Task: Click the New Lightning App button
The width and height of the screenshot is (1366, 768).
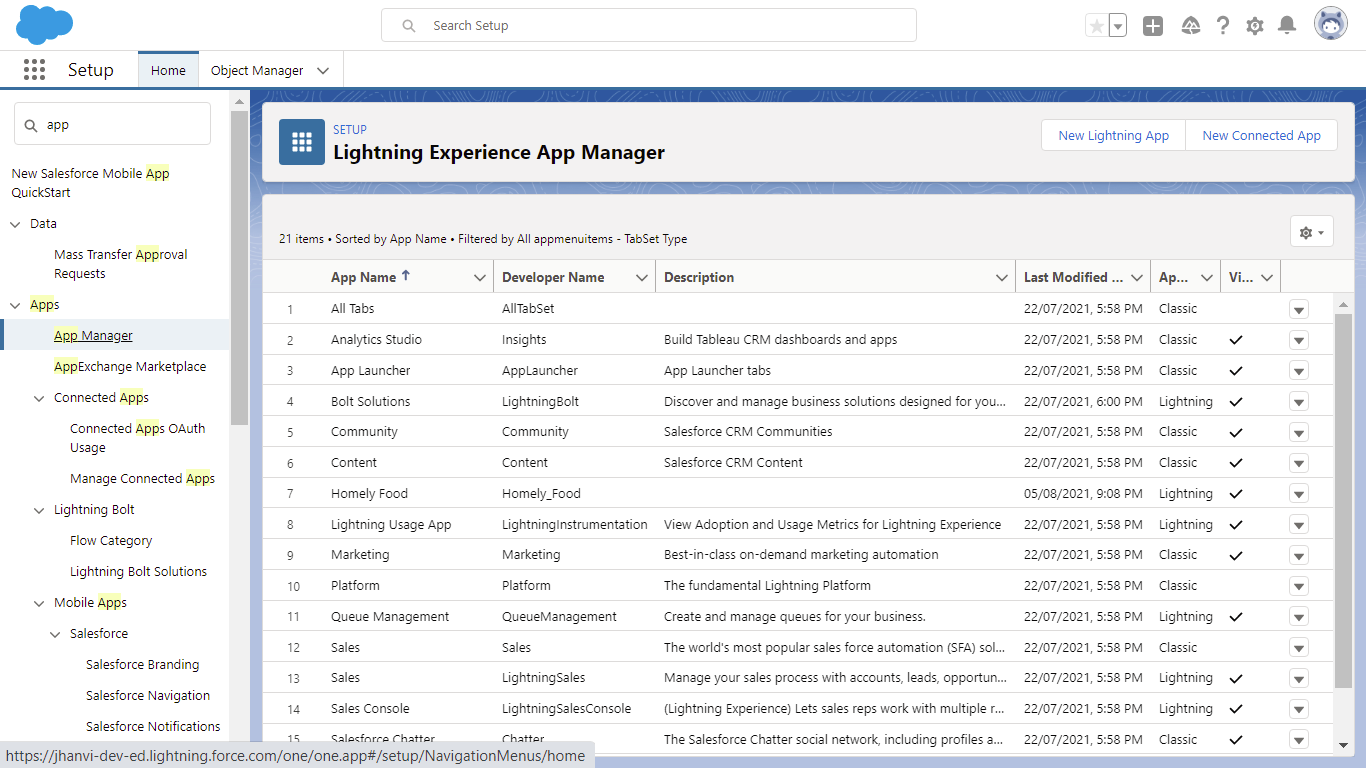Action: point(1113,136)
